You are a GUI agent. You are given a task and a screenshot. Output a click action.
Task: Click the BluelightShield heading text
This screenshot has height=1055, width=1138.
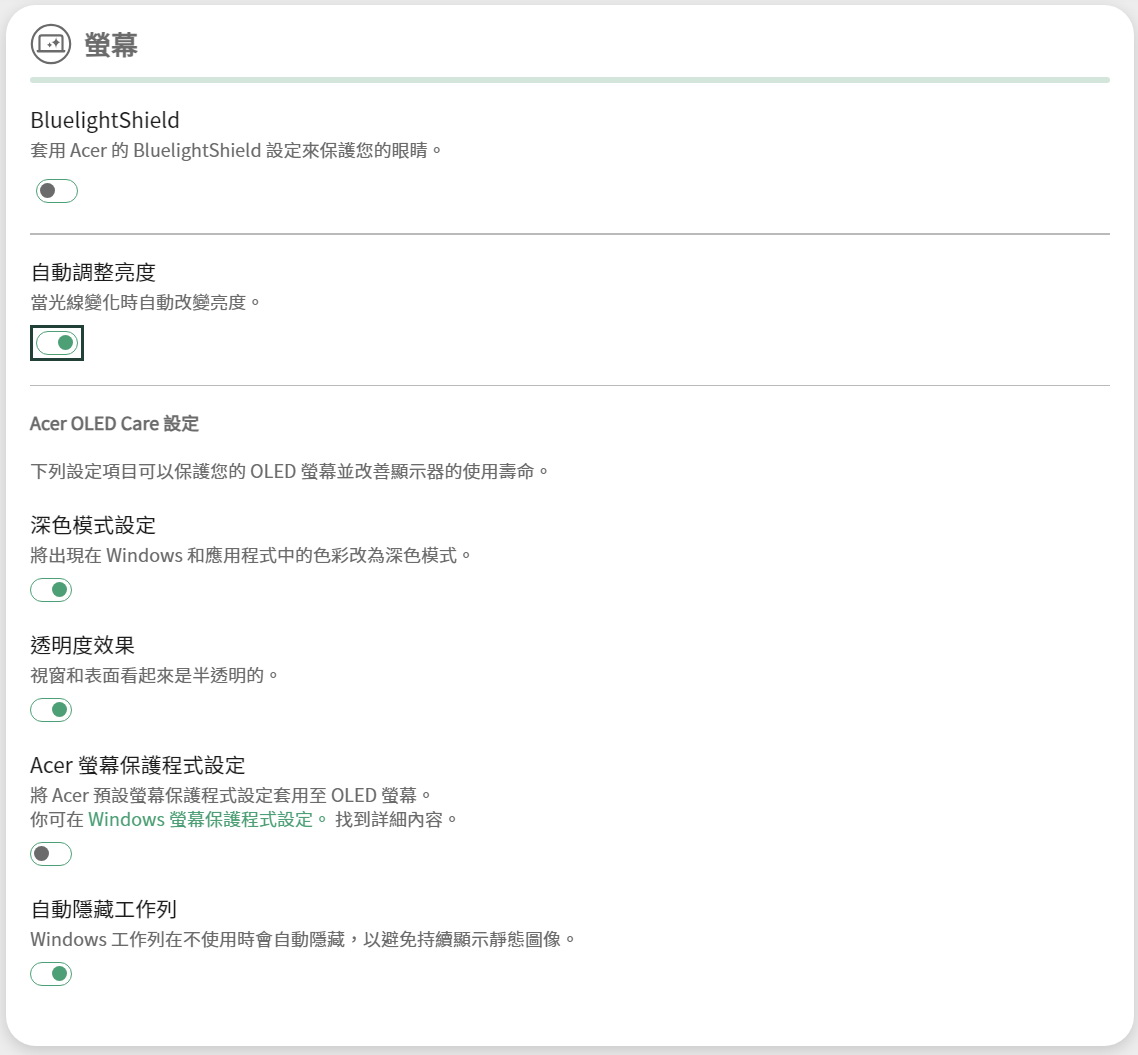coord(105,120)
